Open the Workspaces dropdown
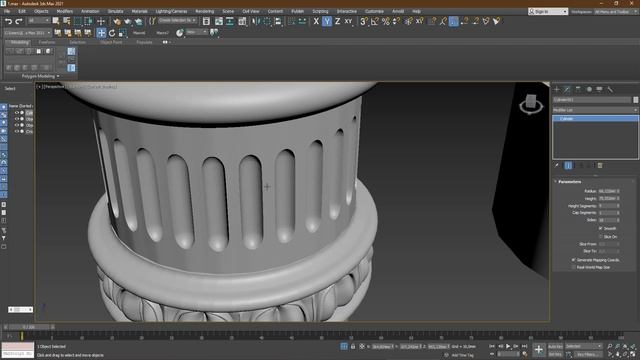This screenshot has height=360, width=640. [x=616, y=11]
